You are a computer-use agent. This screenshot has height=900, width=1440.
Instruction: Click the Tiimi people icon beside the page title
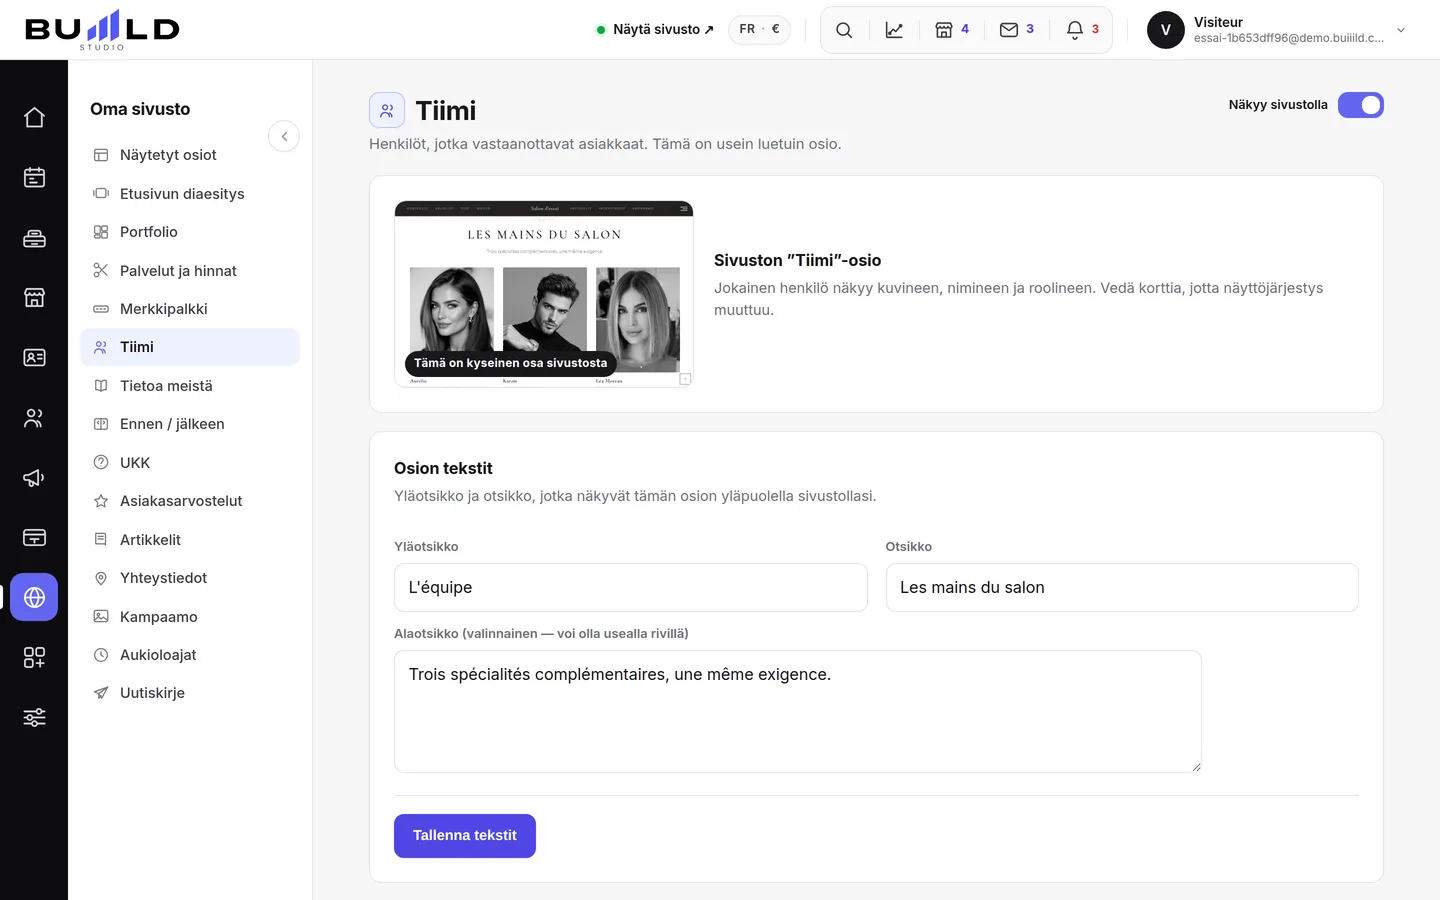[x=387, y=110]
